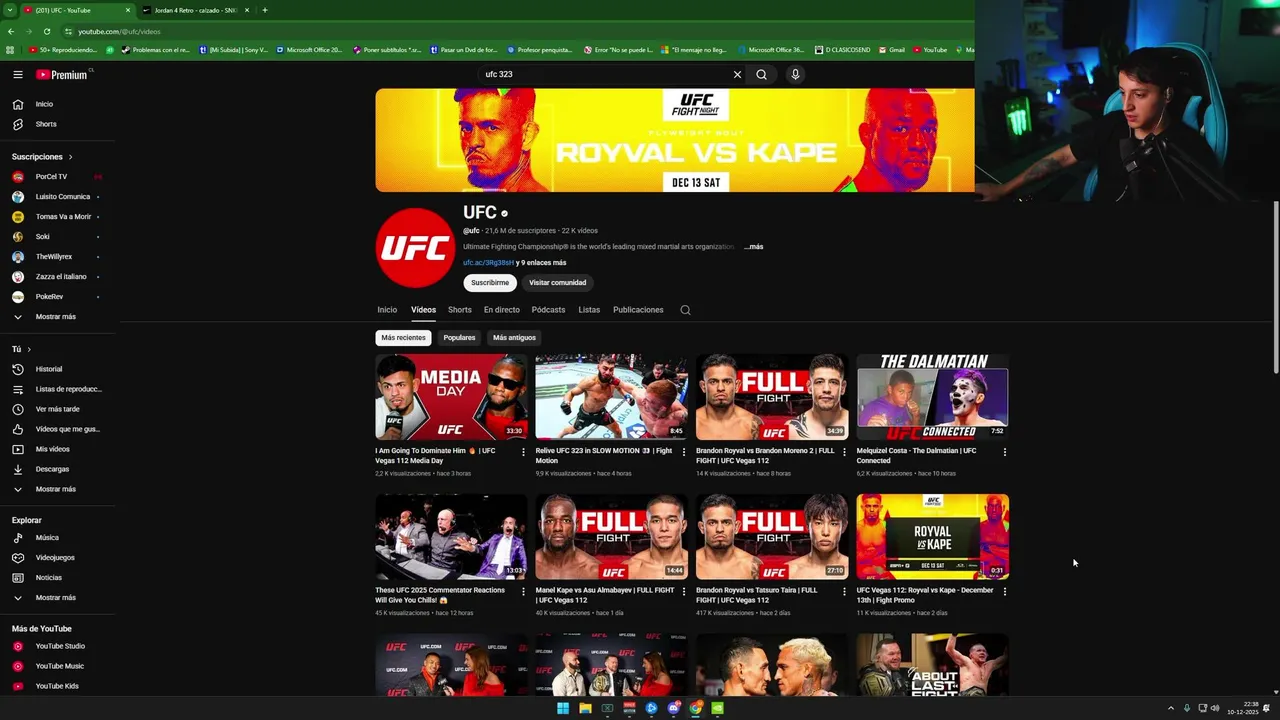Open Discord from the taskbar
1280x720 pixels.
pos(673,708)
